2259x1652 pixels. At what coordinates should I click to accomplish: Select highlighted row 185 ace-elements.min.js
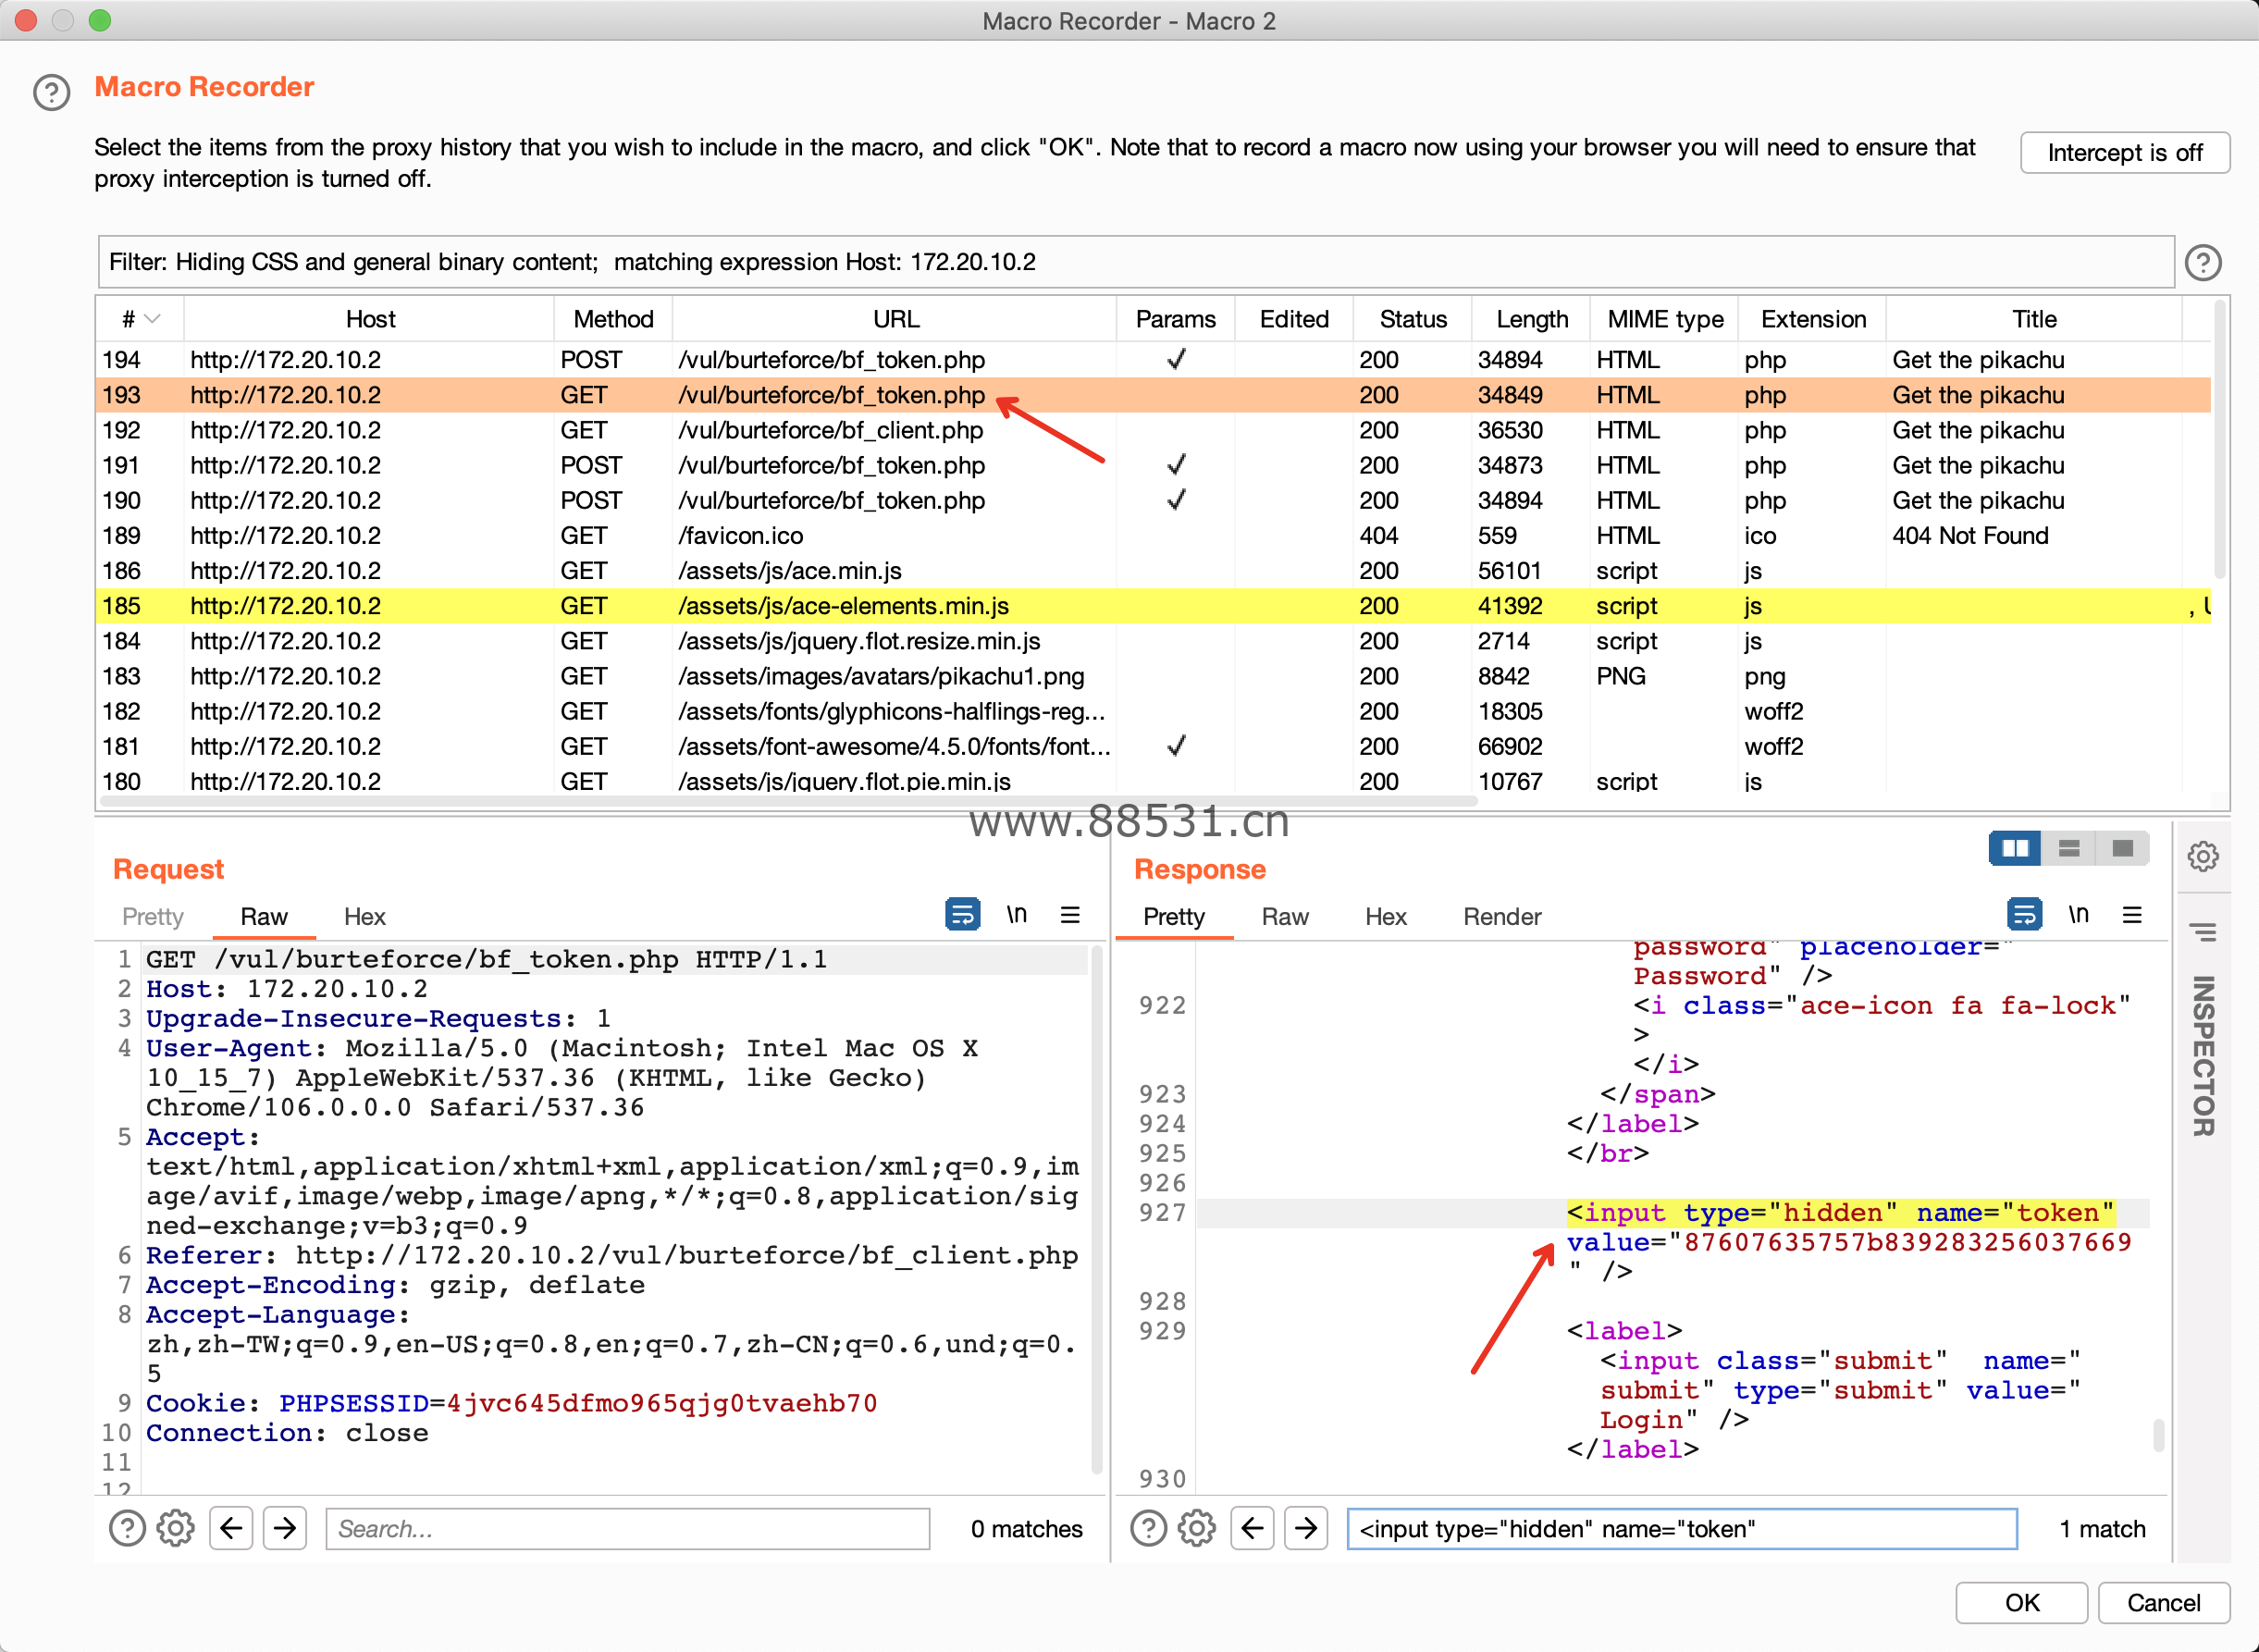point(1153,606)
